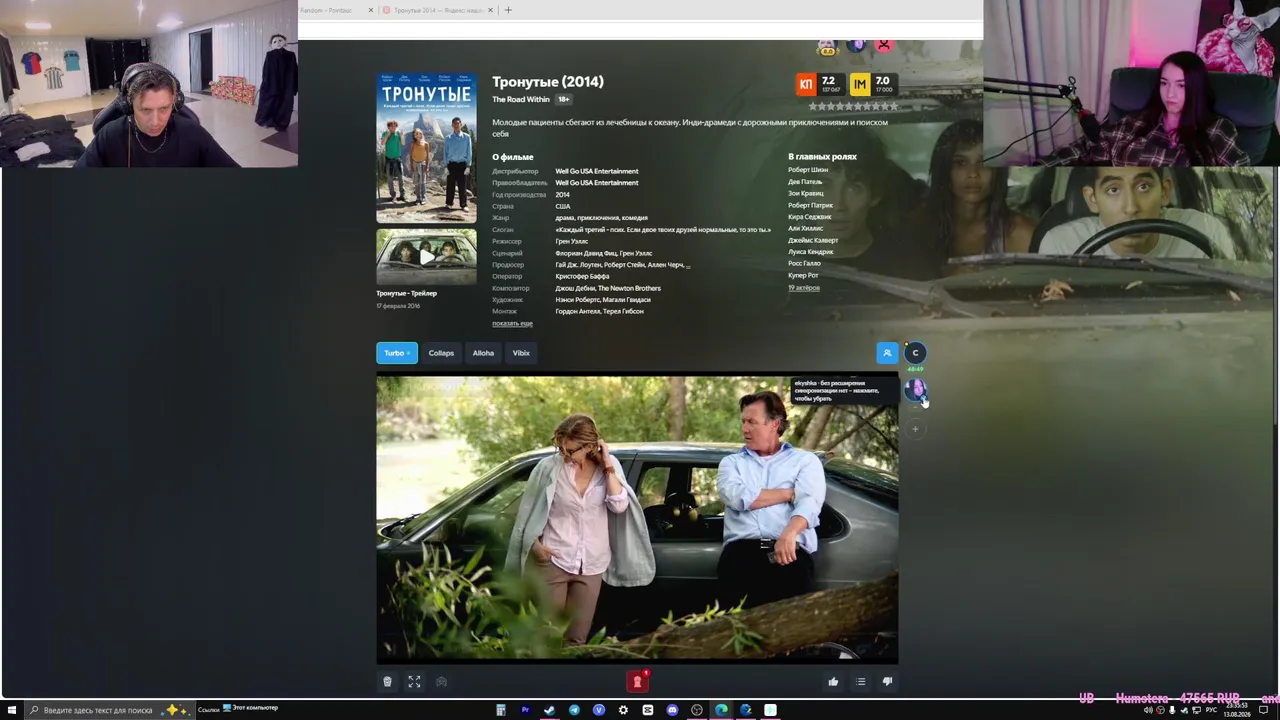The width and height of the screenshot is (1280, 720).
Task: Select the Turbo player source
Action: [397, 353]
